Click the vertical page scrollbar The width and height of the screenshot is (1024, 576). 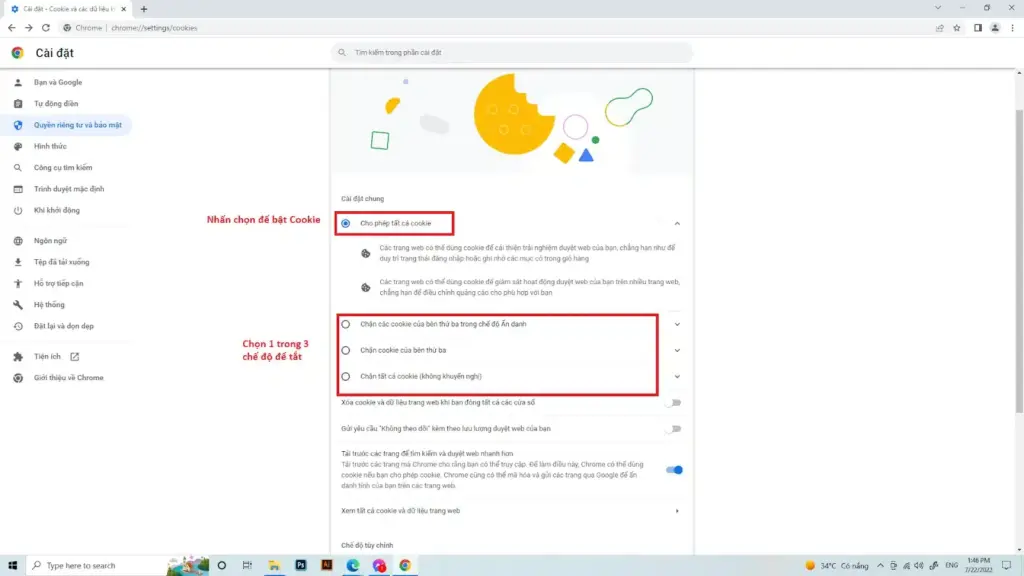tap(1019, 261)
